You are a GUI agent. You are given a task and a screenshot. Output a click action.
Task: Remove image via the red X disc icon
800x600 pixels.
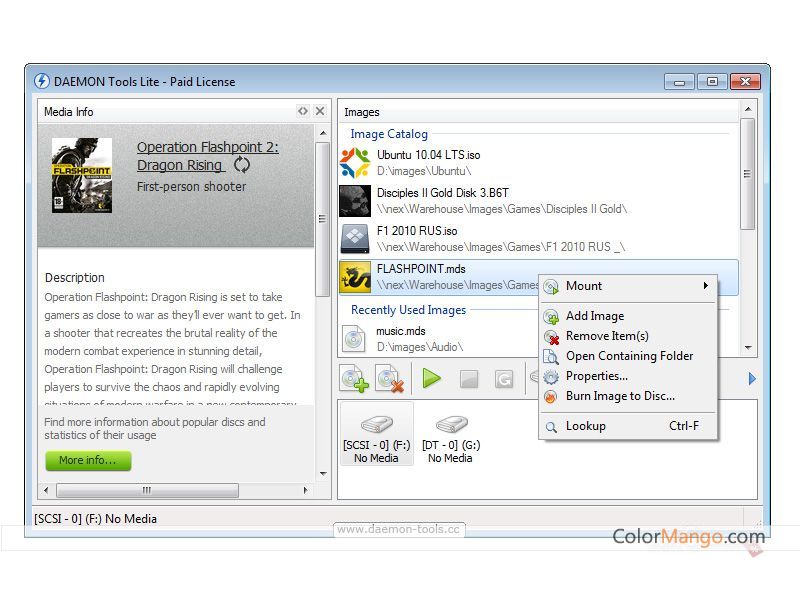(390, 378)
